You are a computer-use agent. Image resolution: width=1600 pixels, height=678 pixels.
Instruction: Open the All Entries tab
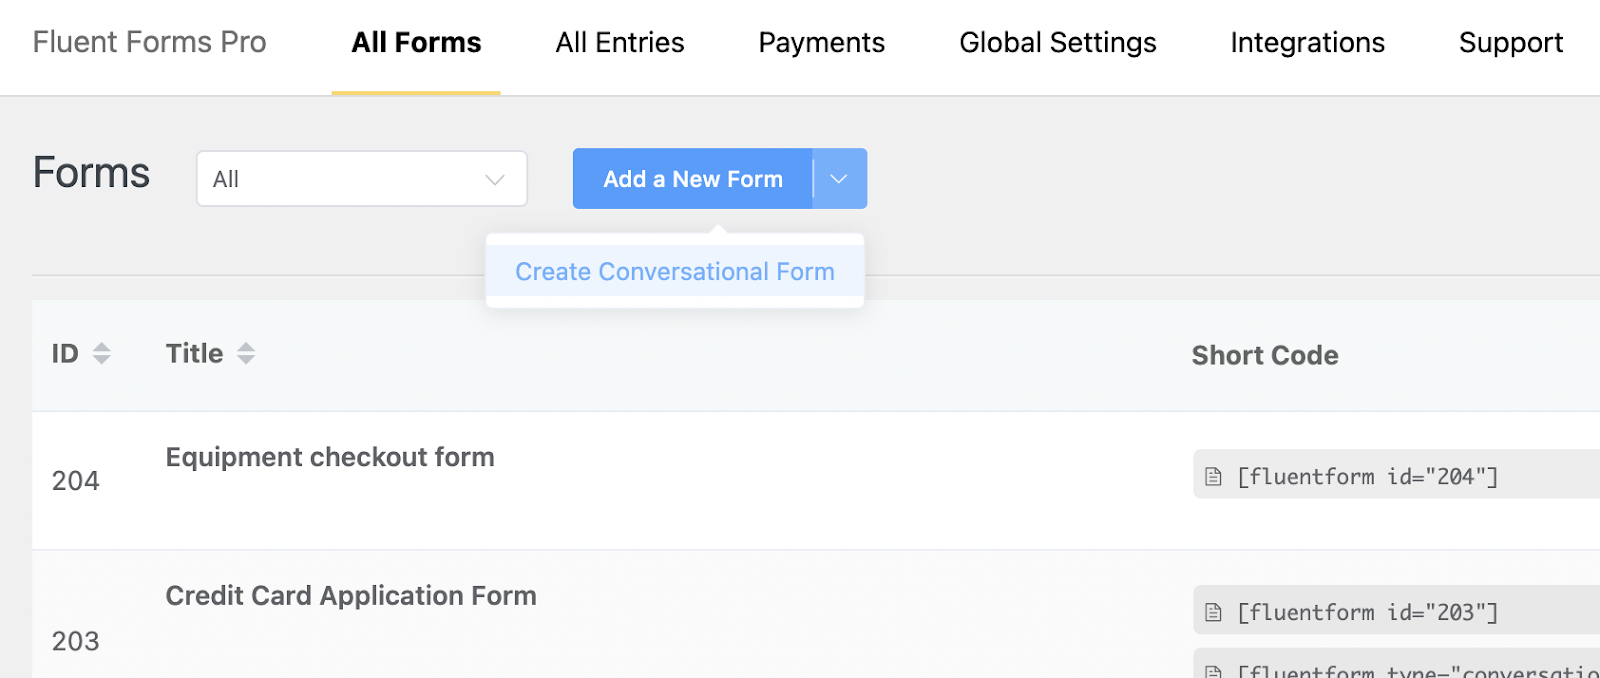[x=620, y=43]
